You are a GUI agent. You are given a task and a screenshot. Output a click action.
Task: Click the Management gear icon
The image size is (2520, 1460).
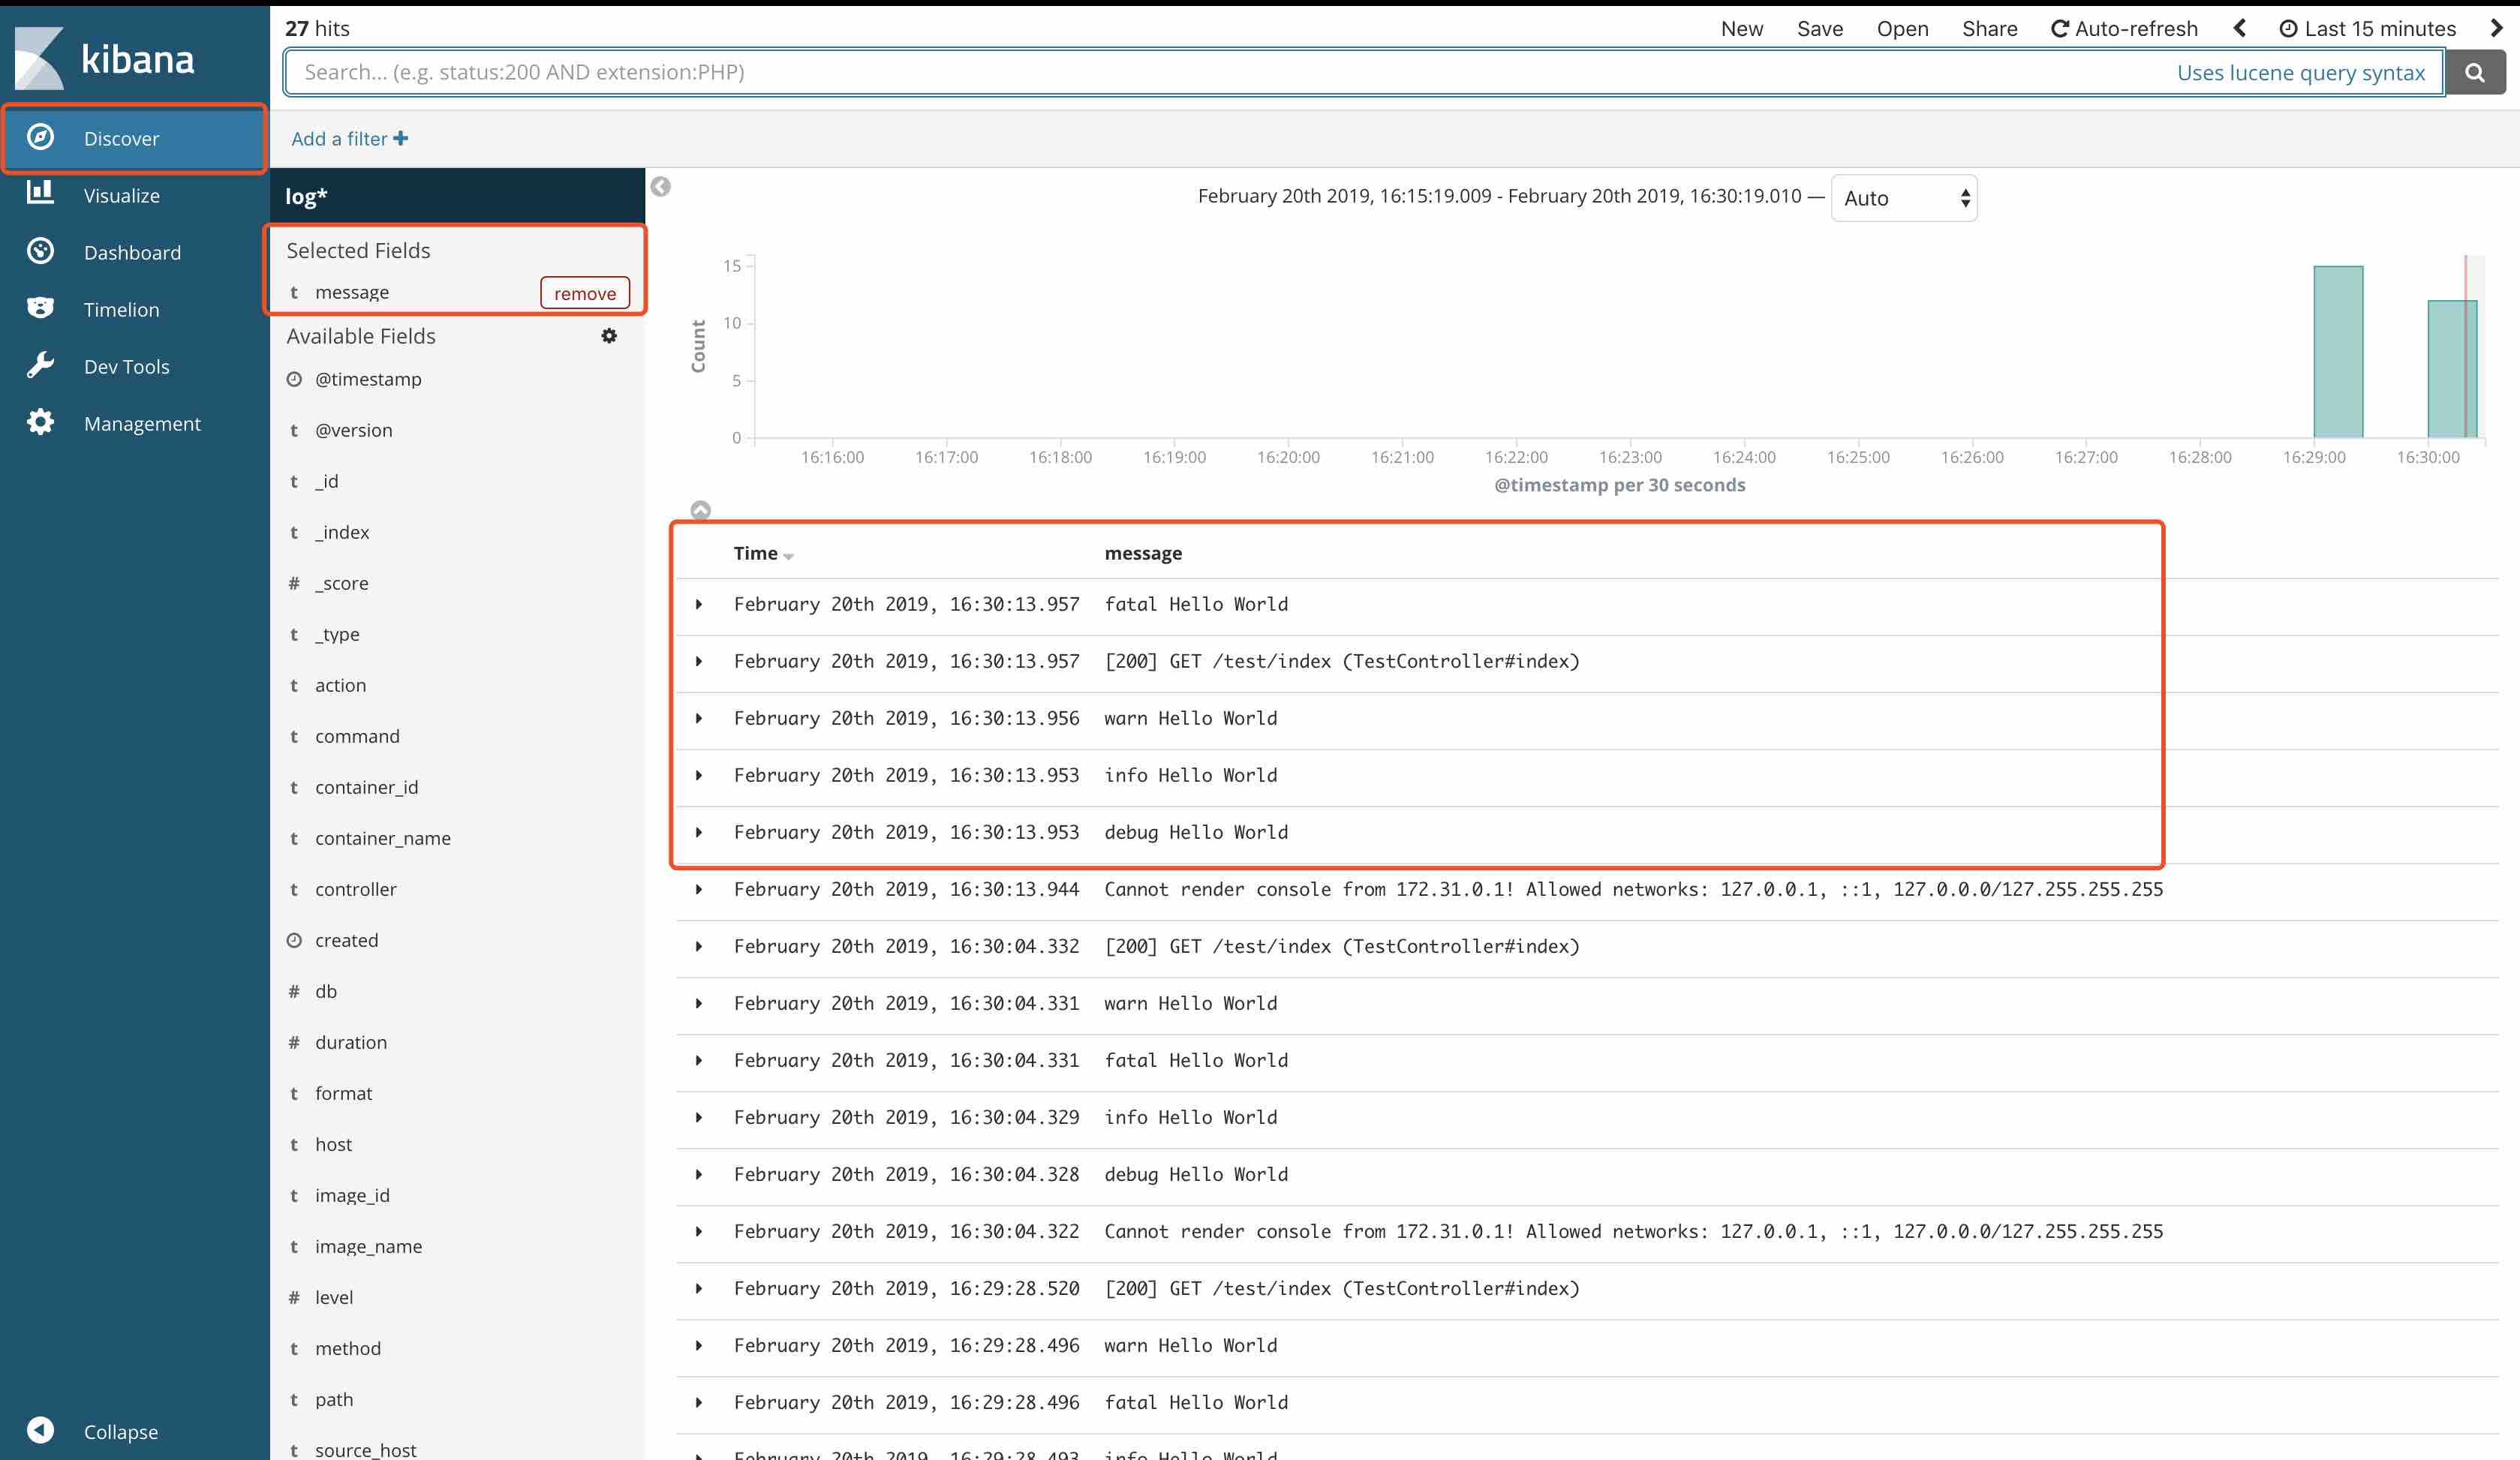click(40, 422)
